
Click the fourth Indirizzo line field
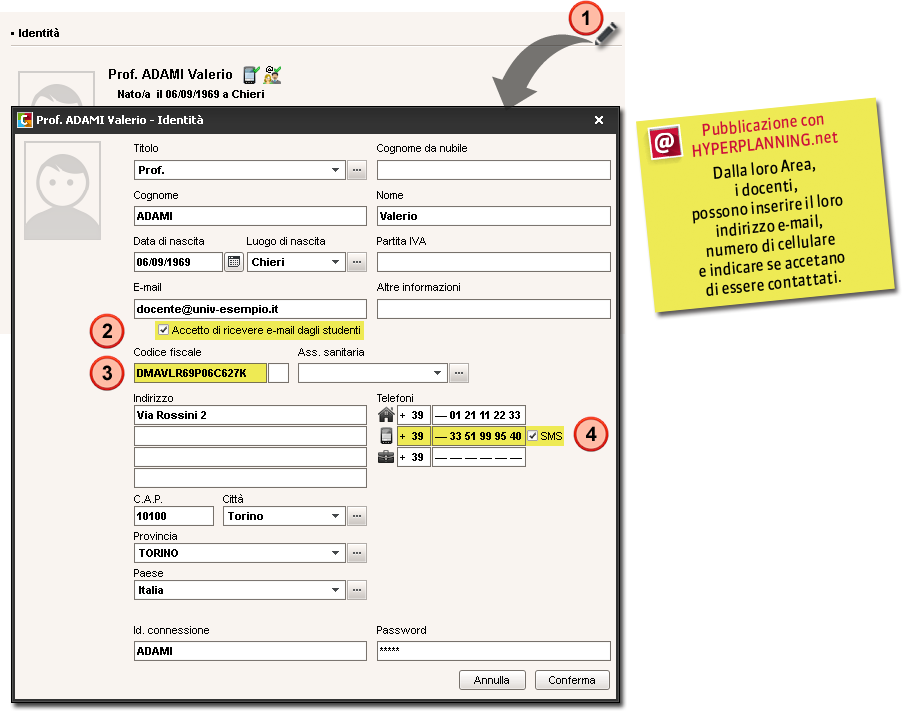[x=250, y=478]
